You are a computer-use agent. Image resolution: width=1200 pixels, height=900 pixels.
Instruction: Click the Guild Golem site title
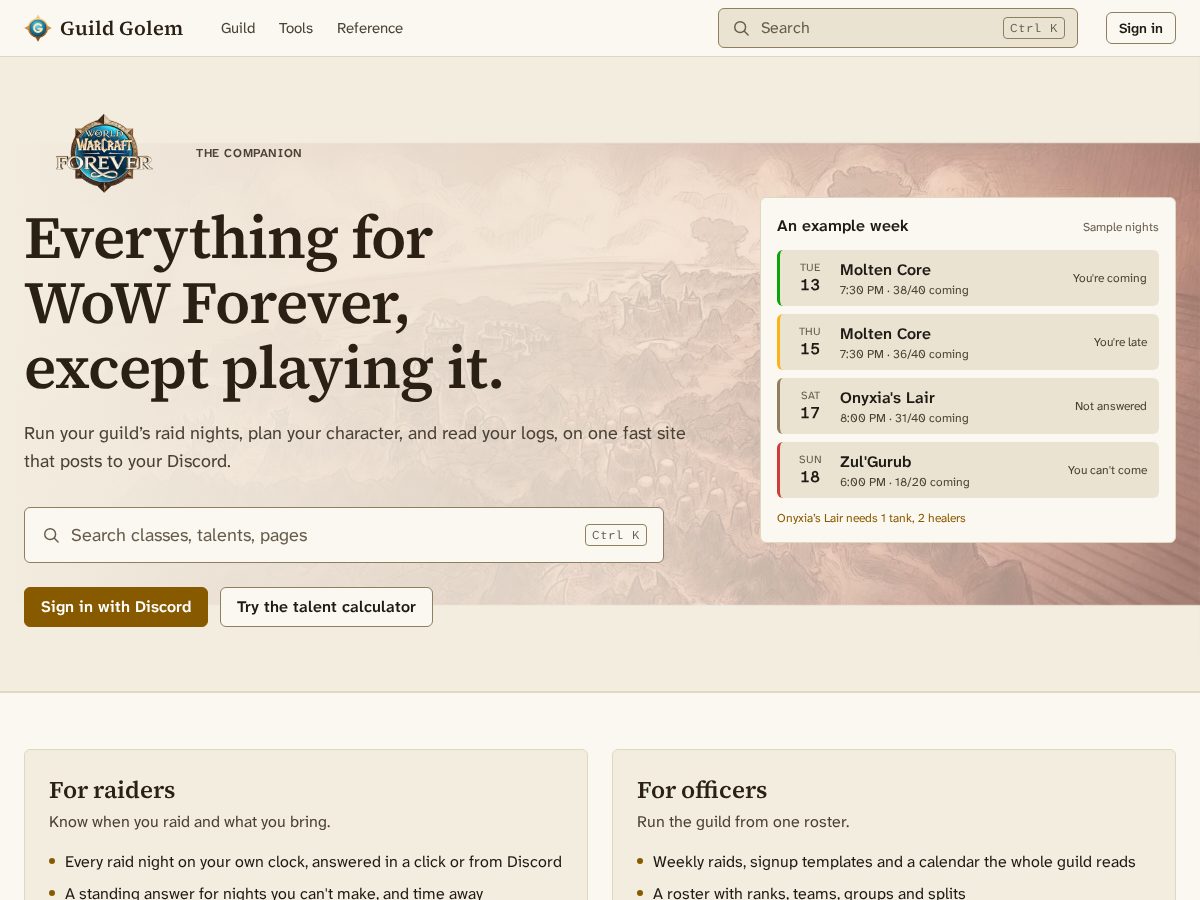coord(121,28)
